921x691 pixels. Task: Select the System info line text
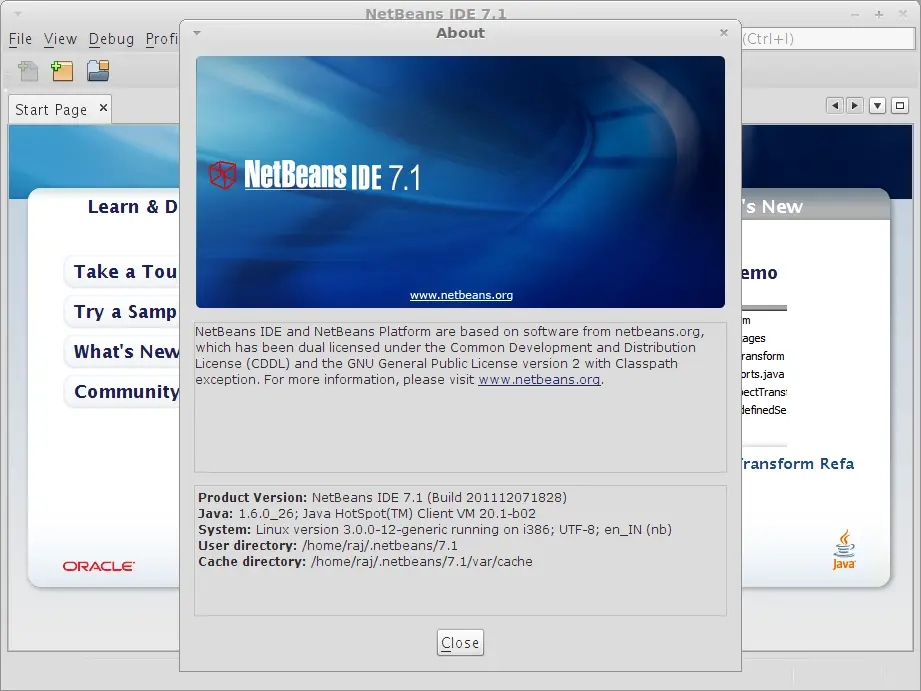pos(435,529)
